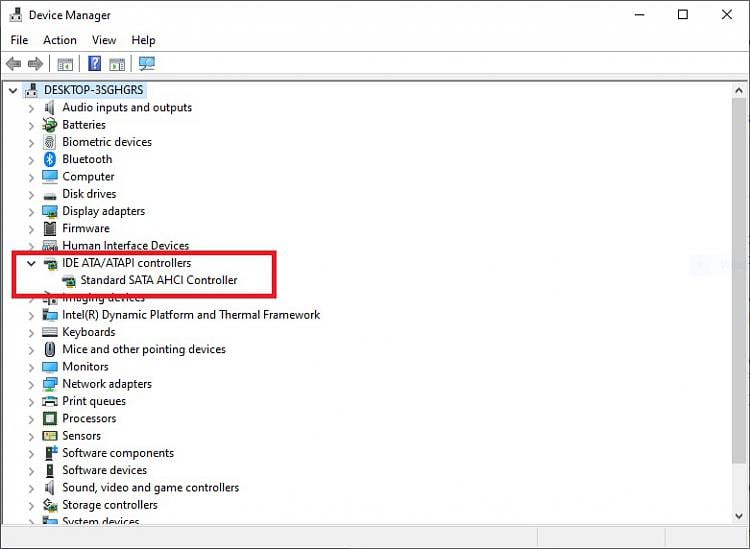Screen dimensions: 750x549
Task: Expand Audio inputs and outputs
Action: (31, 108)
